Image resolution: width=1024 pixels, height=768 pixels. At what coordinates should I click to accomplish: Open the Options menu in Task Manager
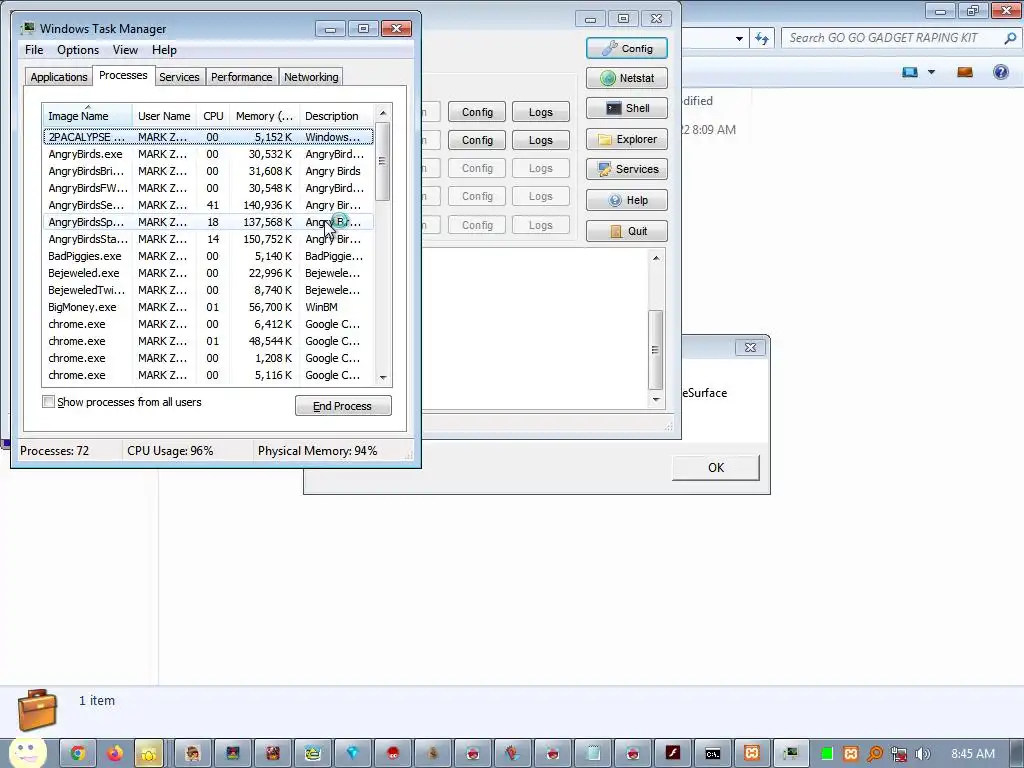pyautogui.click(x=78, y=50)
